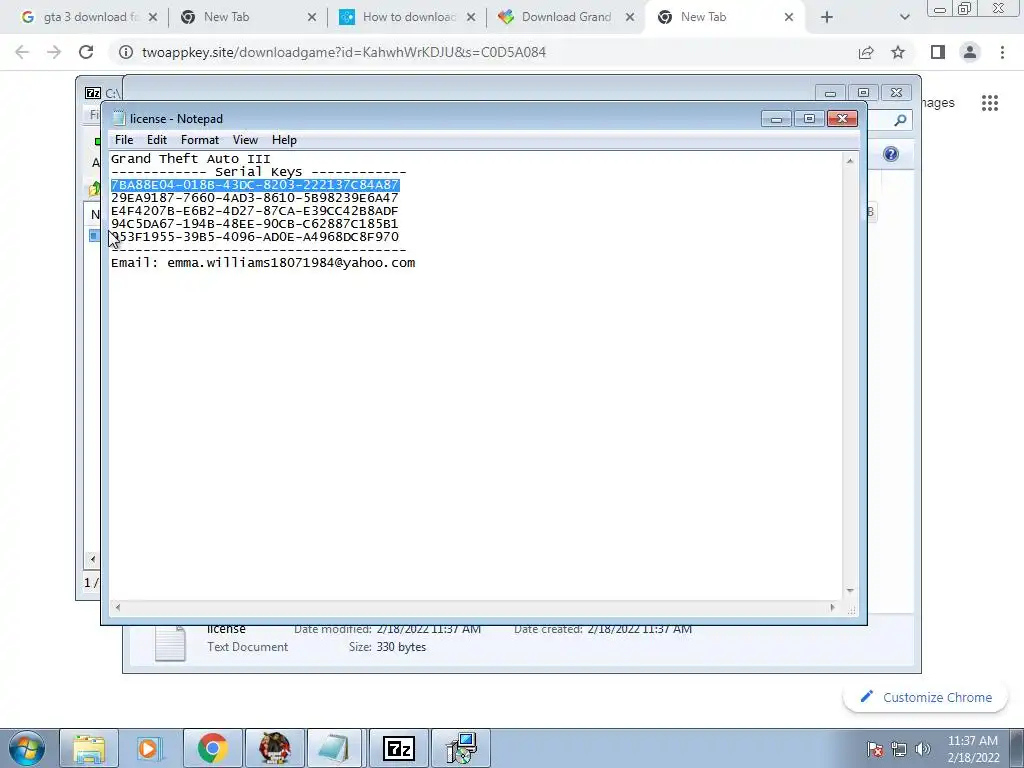This screenshot has height=768, width=1024.
Task: Open the Notepad View menu
Action: (x=246, y=140)
